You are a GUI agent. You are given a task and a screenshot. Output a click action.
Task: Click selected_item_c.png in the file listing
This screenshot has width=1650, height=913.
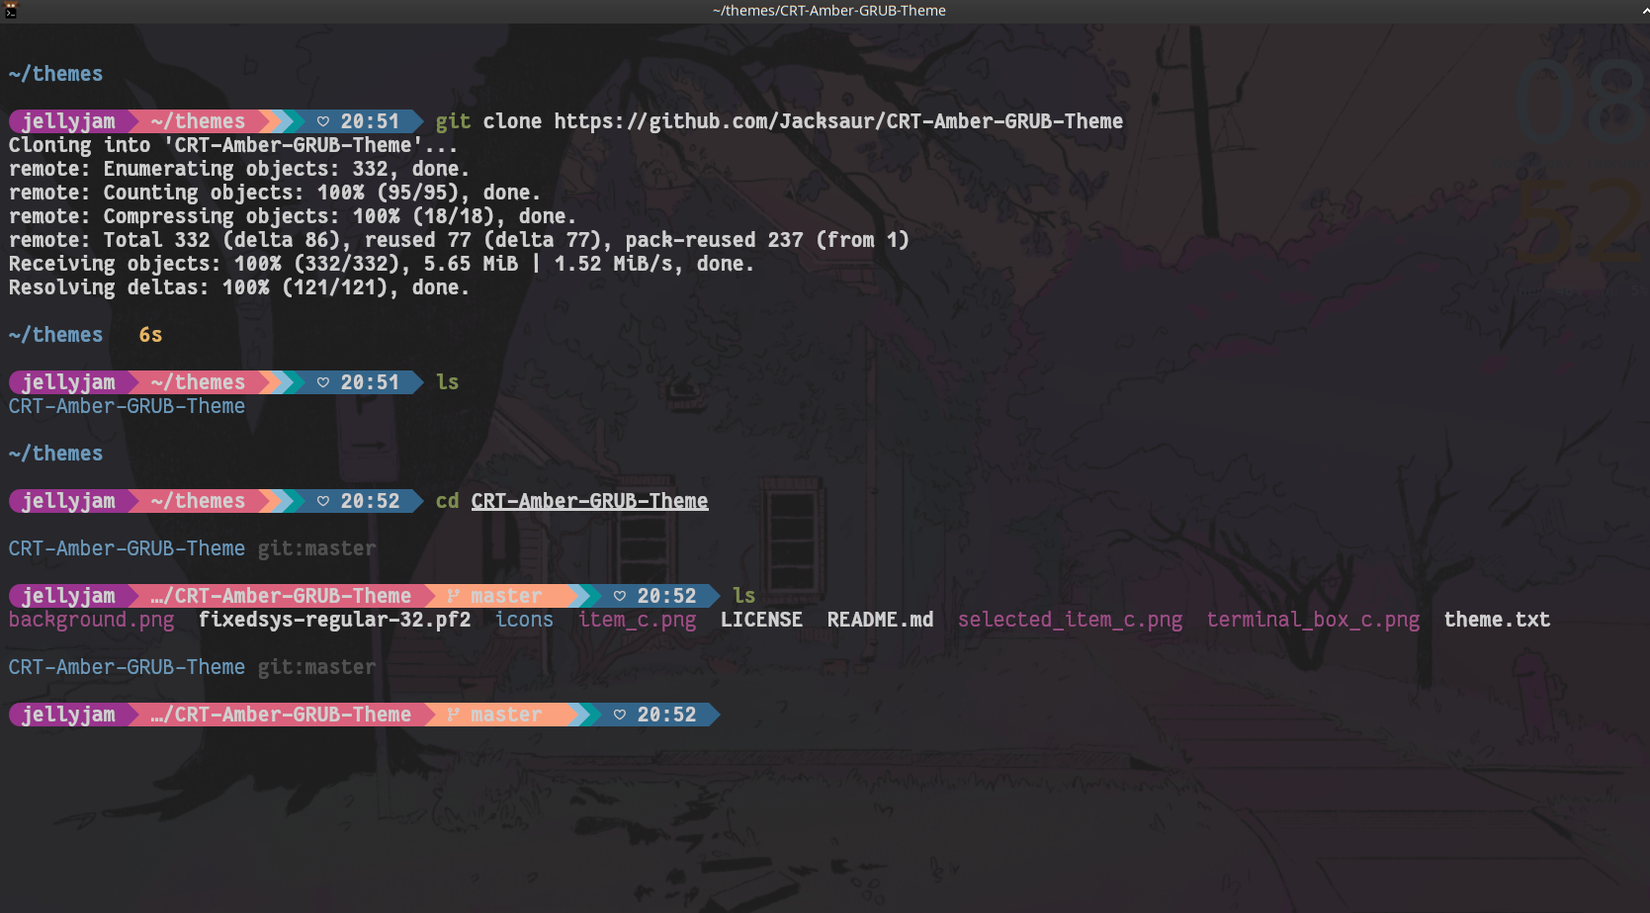pos(1070,620)
